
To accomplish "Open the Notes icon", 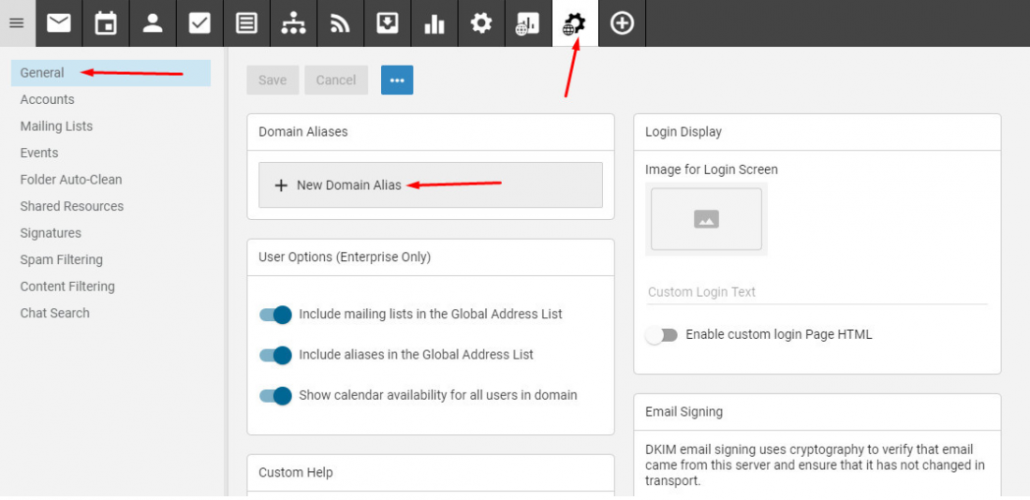I will 246,23.
